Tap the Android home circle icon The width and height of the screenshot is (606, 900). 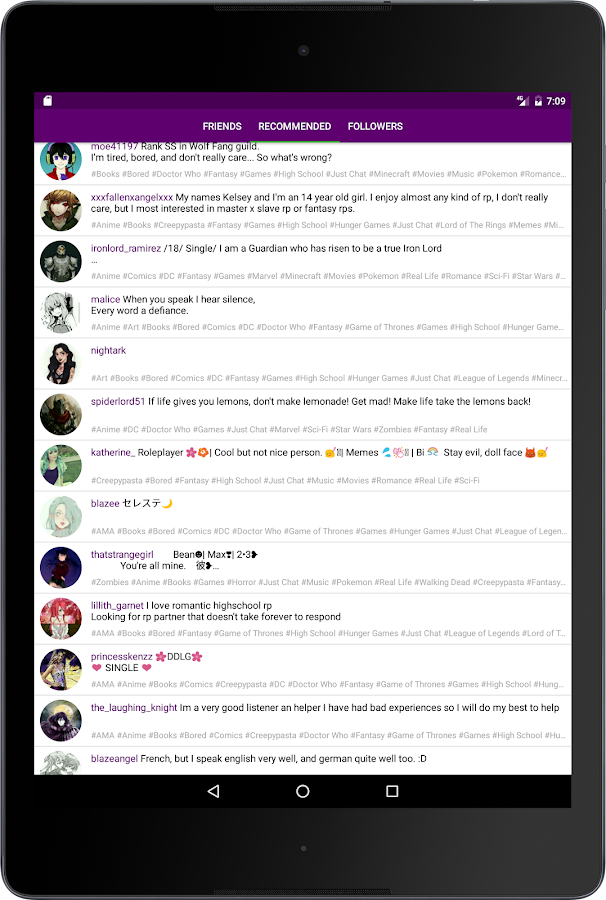pos(302,791)
